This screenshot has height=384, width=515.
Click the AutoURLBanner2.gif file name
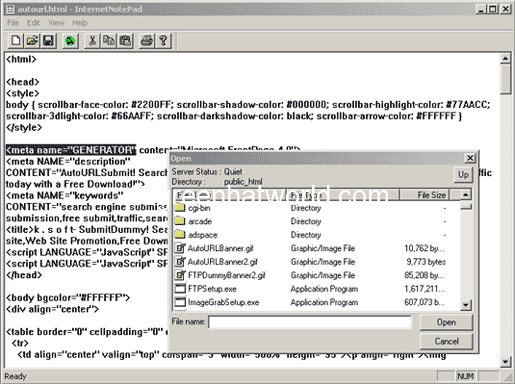pos(223,262)
